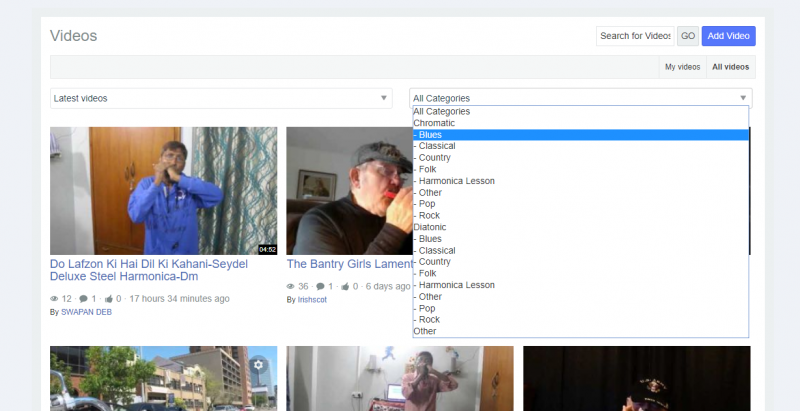
Task: Click the GO search button
Action: (x=688, y=36)
